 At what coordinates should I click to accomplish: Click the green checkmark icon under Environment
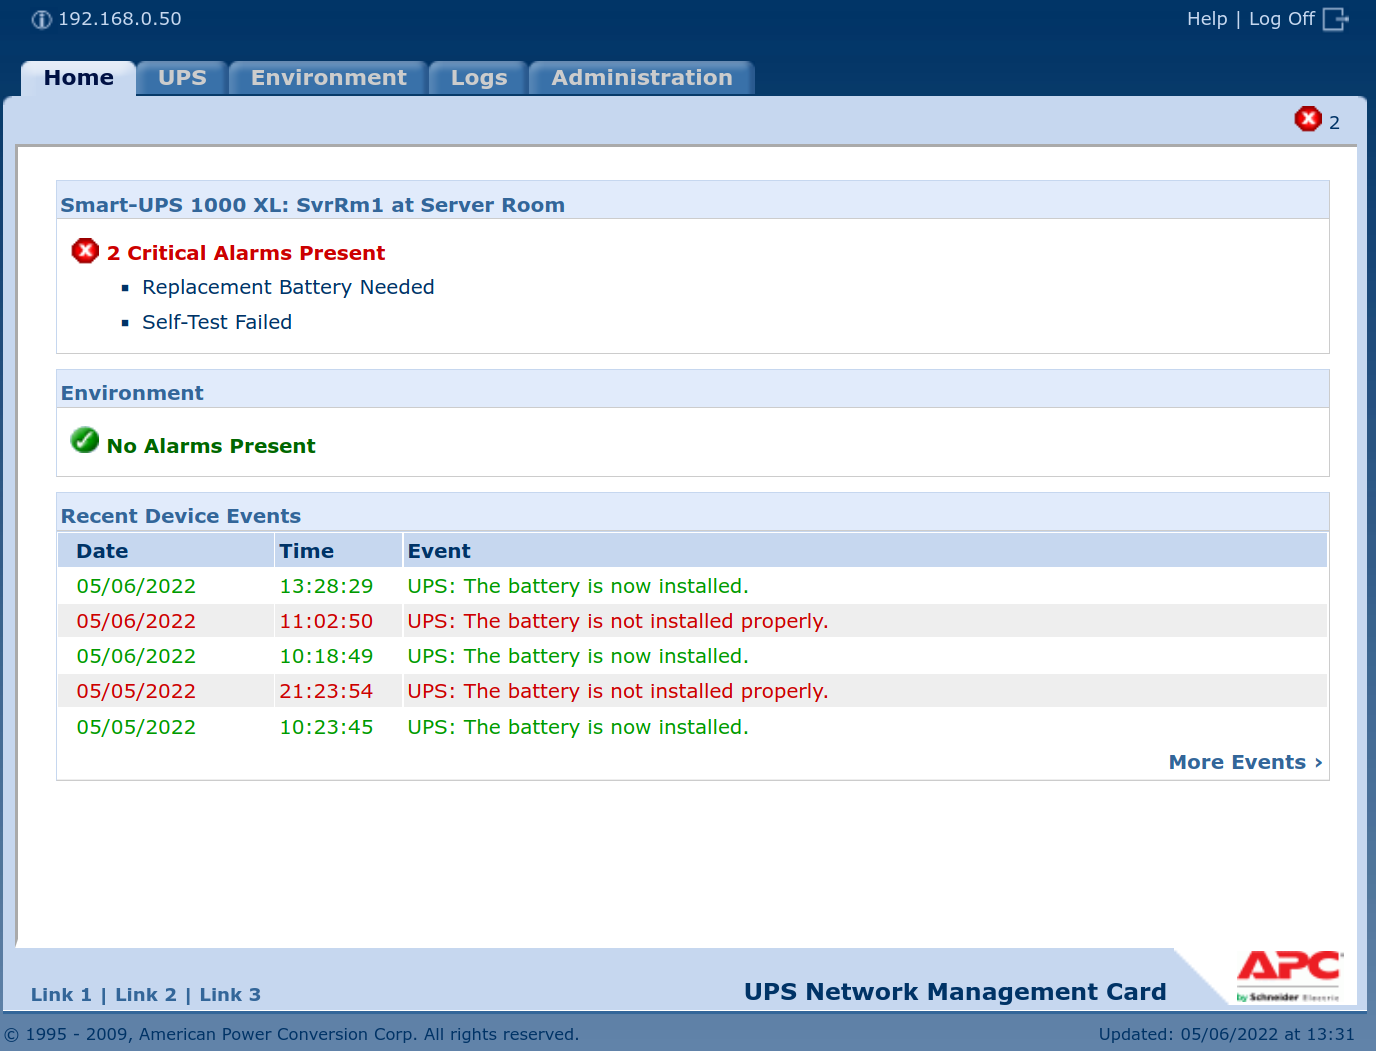(85, 440)
